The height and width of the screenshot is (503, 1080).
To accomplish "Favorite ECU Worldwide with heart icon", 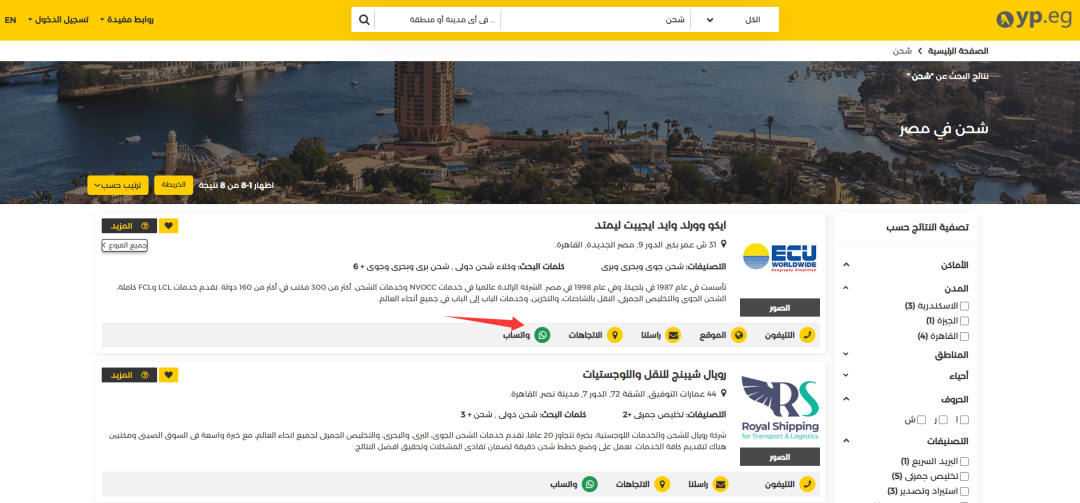I will (169, 225).
